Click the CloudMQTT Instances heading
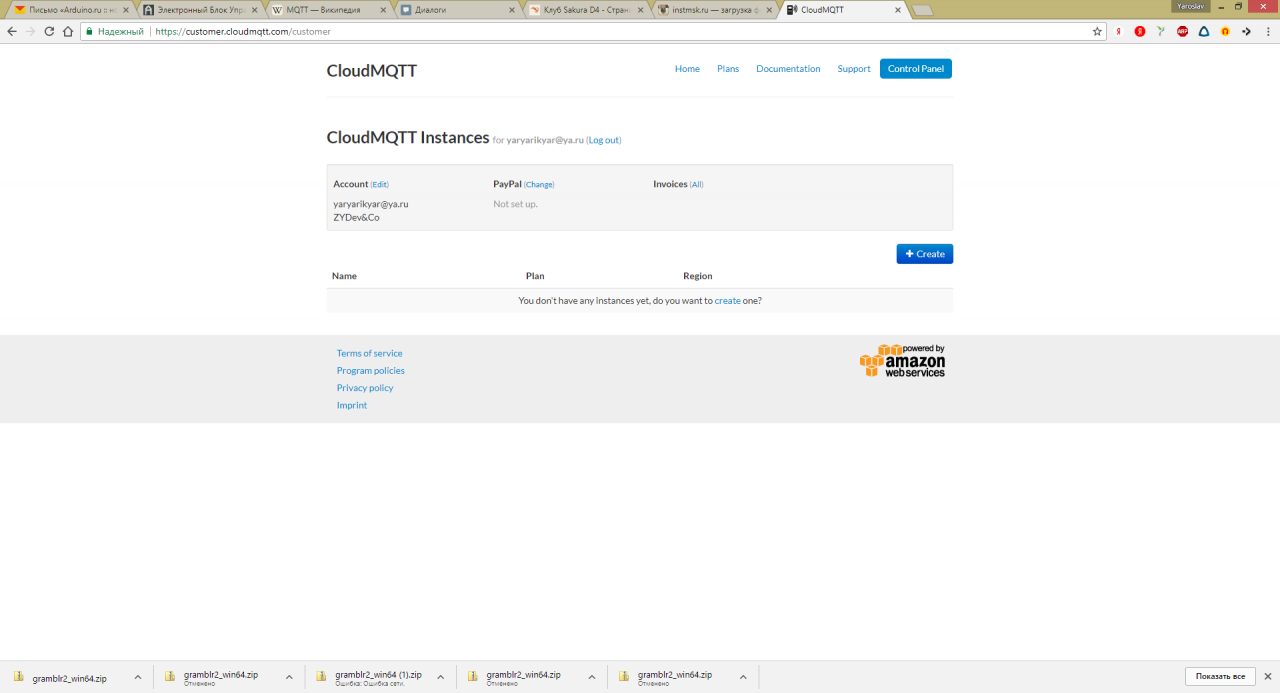Image resolution: width=1280 pixels, height=693 pixels. pos(408,138)
